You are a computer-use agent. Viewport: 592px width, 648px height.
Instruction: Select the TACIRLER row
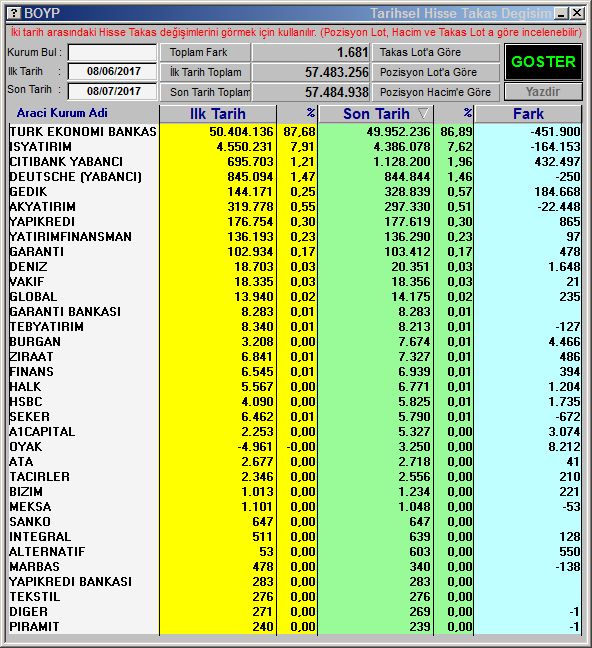coord(295,477)
